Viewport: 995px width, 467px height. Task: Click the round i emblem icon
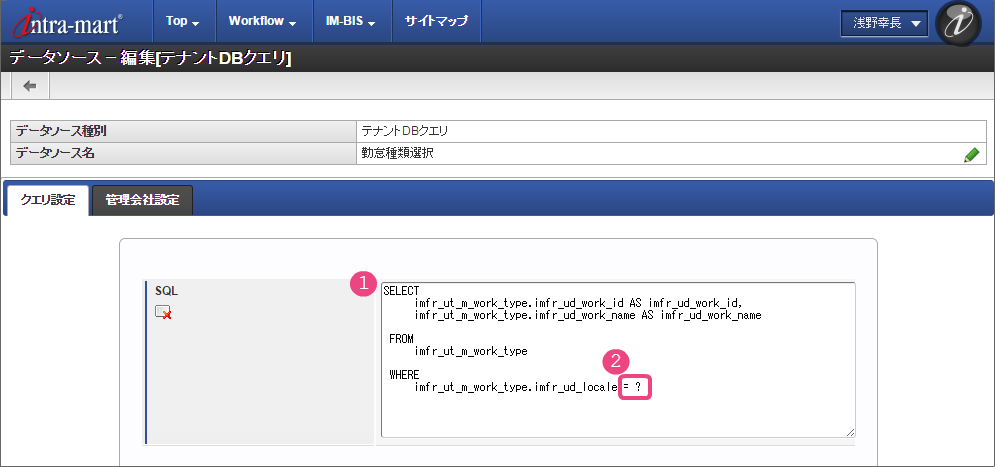pos(958,23)
